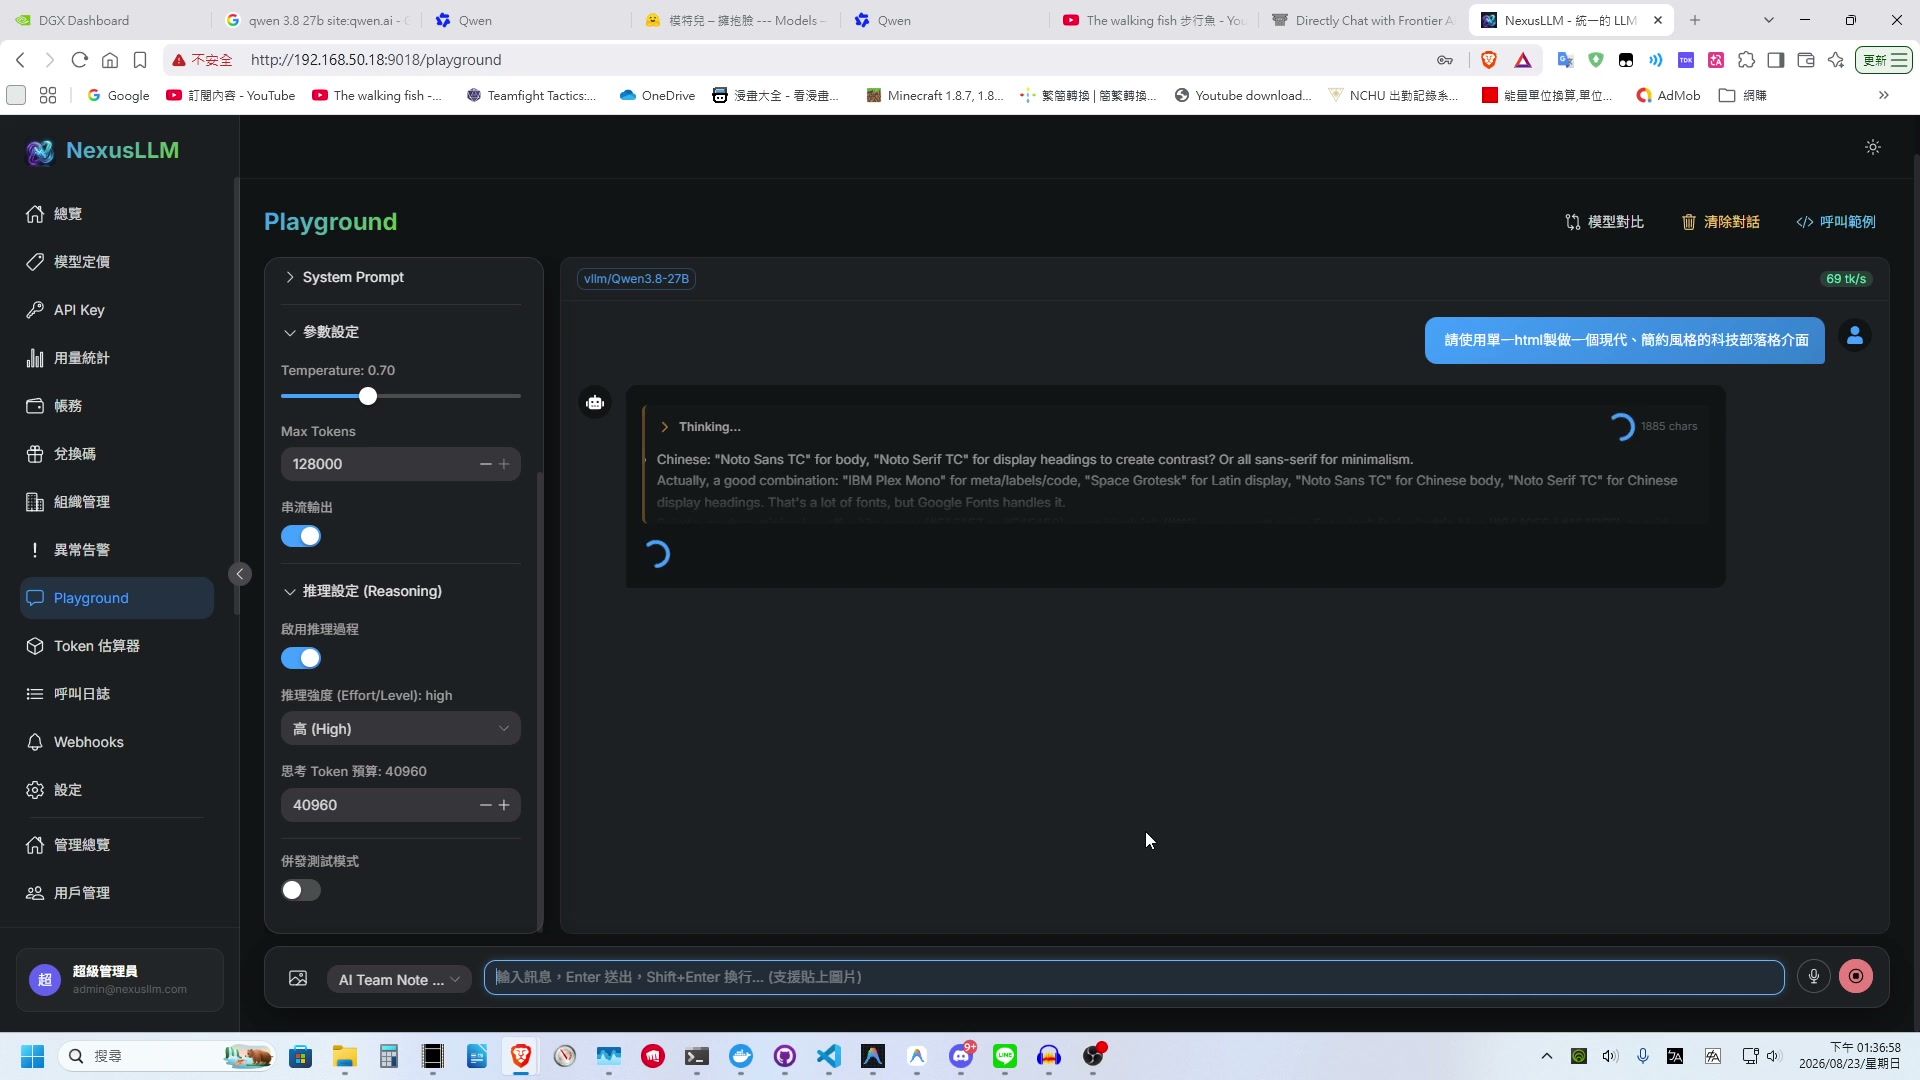
Task: Decrease Max Tokens with minus button
Action: [x=486, y=464]
